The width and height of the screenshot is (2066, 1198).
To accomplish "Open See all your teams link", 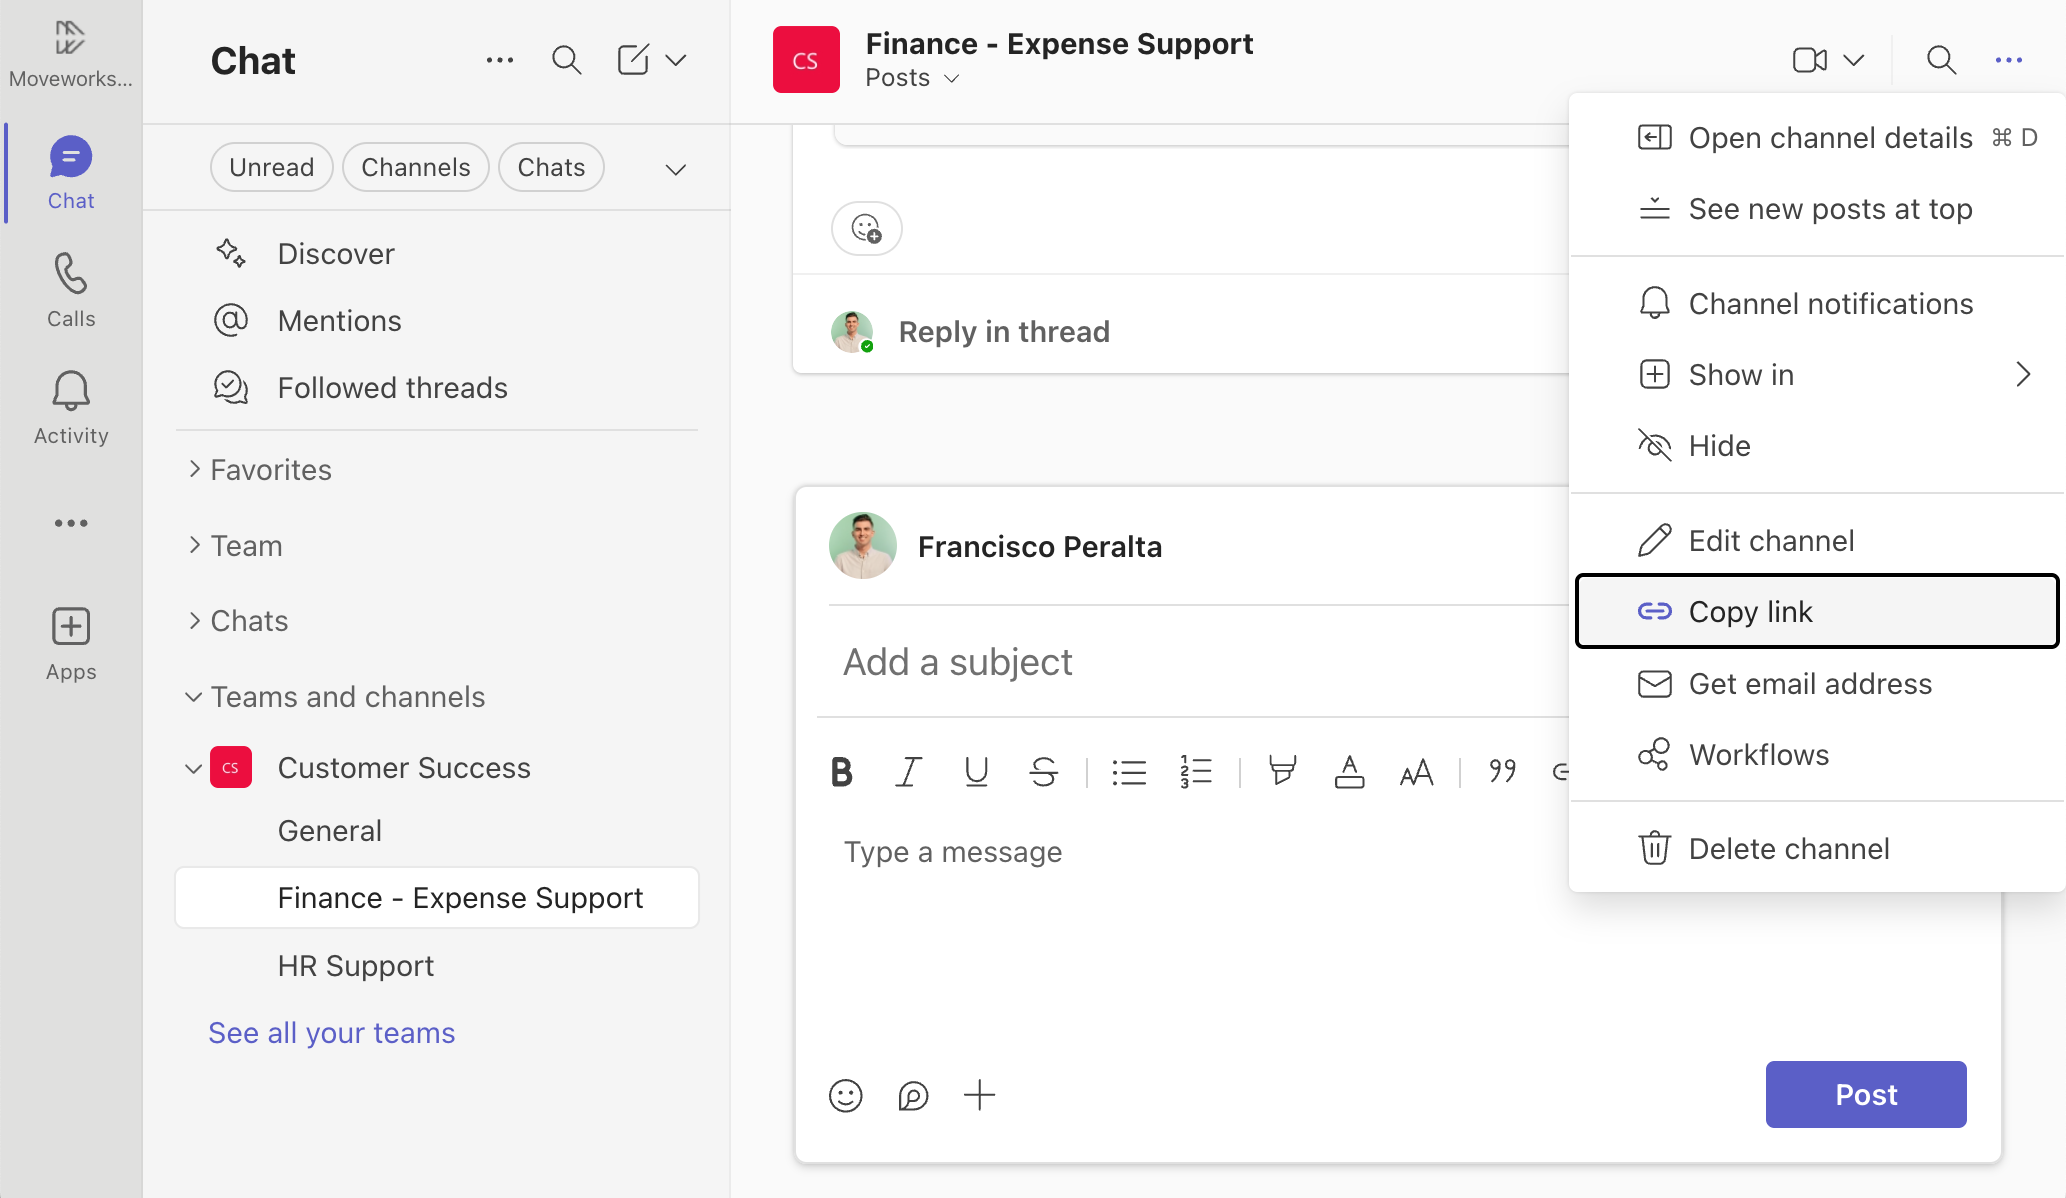I will (x=331, y=1033).
